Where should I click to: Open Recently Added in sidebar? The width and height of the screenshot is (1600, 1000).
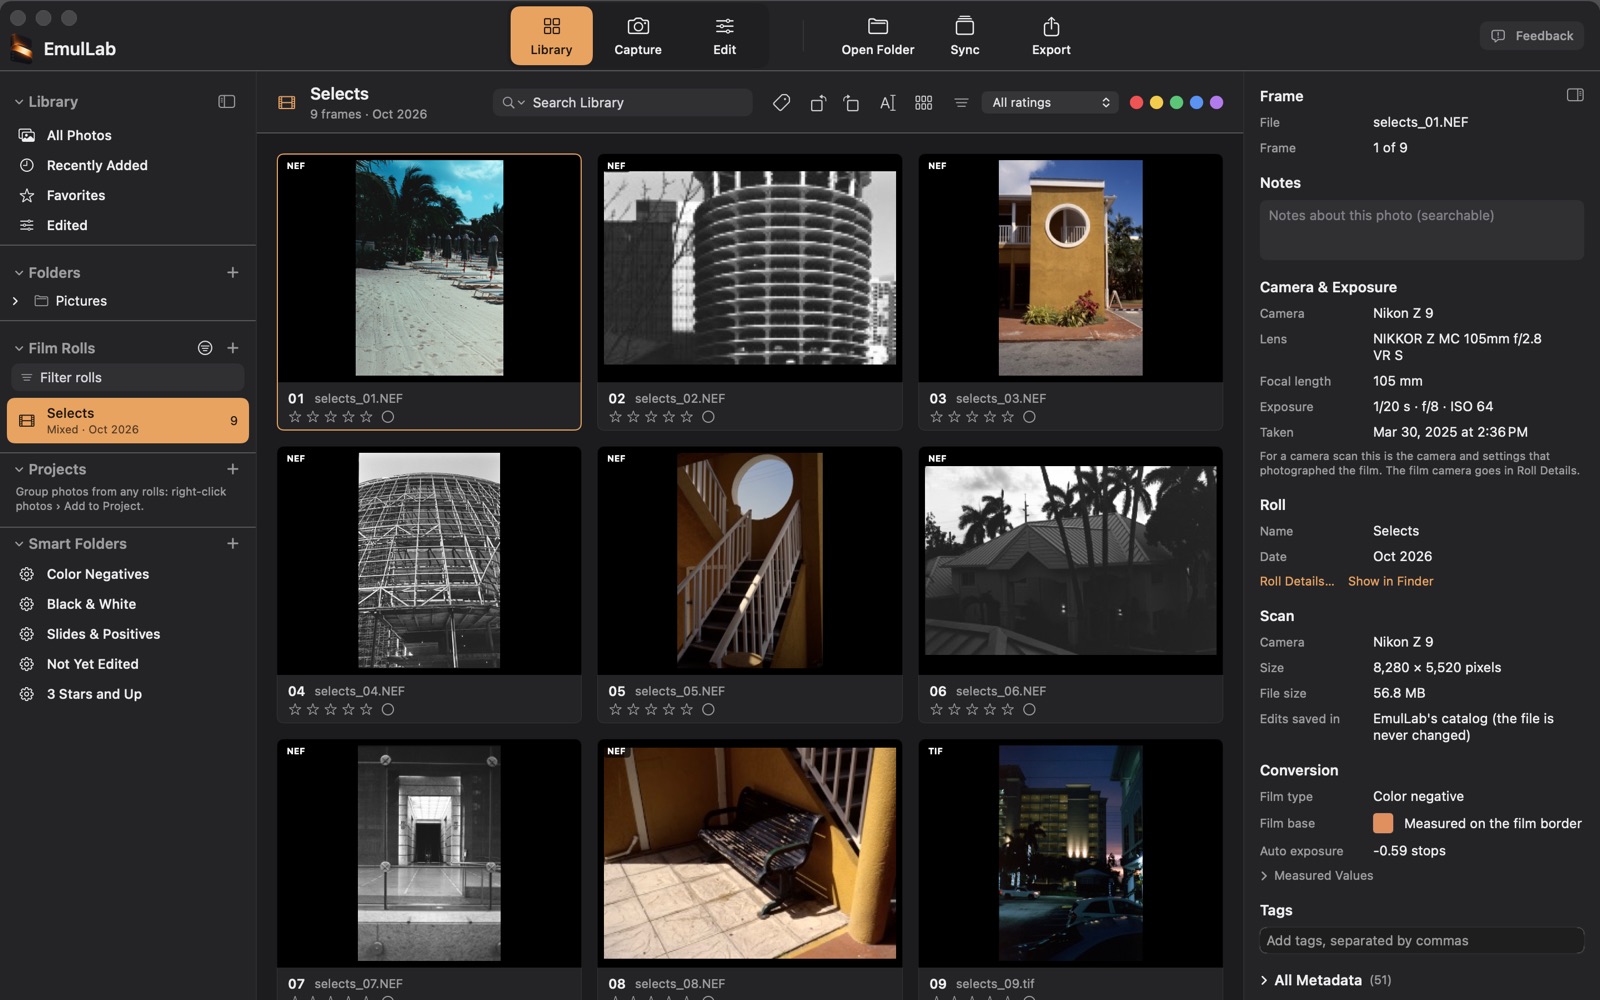point(128,165)
